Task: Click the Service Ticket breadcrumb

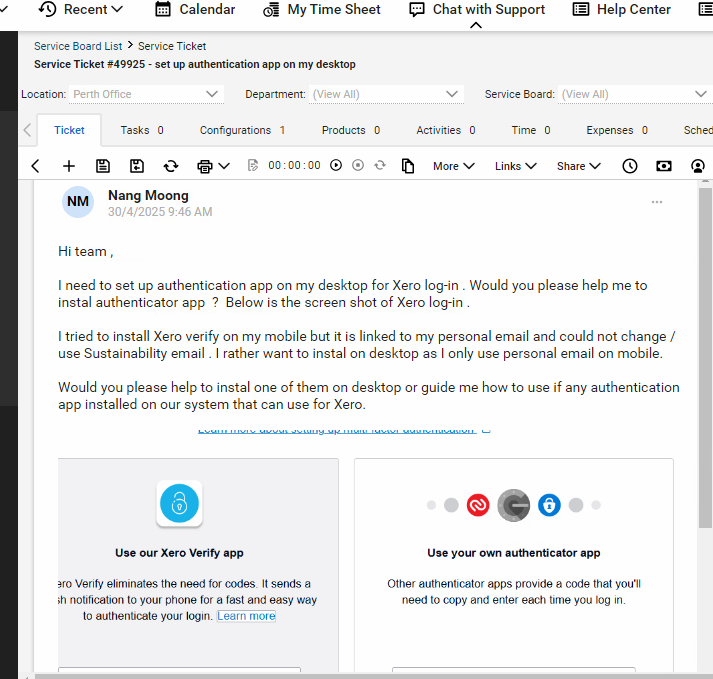Action: click(172, 46)
